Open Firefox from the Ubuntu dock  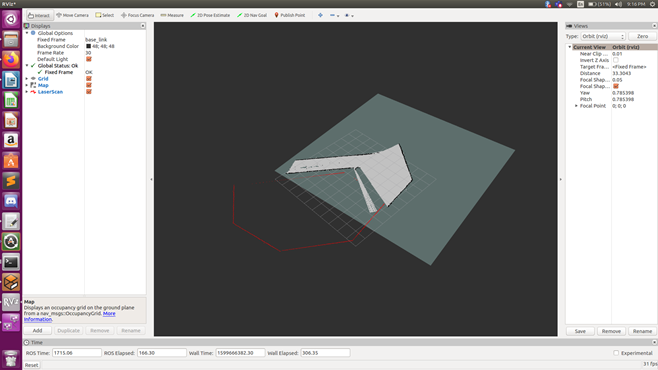(11, 60)
